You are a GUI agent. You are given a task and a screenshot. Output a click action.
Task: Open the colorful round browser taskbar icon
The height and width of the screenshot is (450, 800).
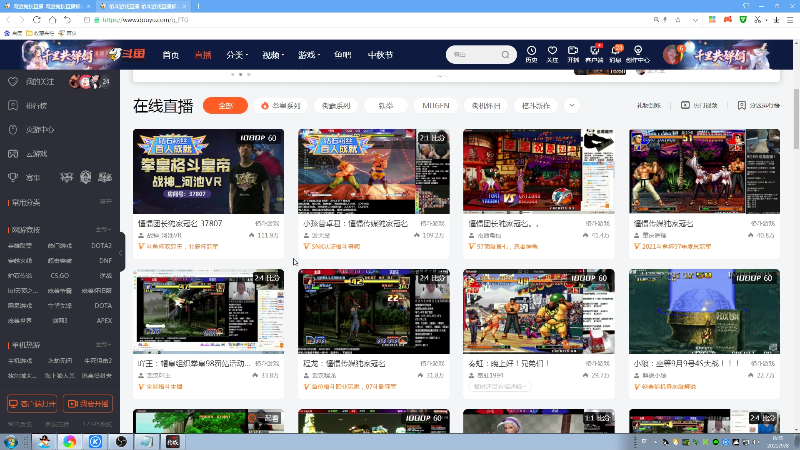69,442
